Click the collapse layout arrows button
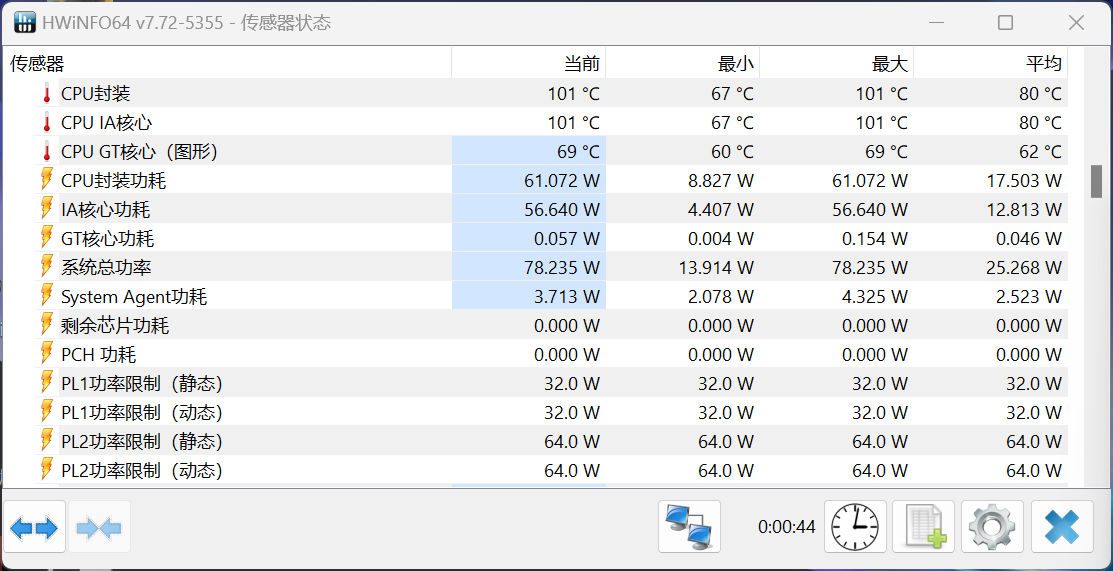1113x571 pixels. (99, 527)
